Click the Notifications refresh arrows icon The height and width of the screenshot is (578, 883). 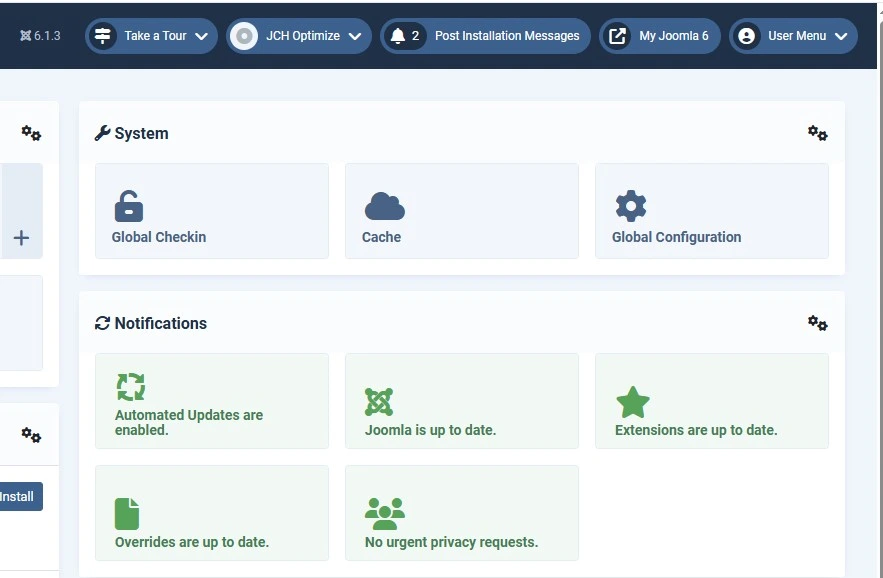pos(102,323)
